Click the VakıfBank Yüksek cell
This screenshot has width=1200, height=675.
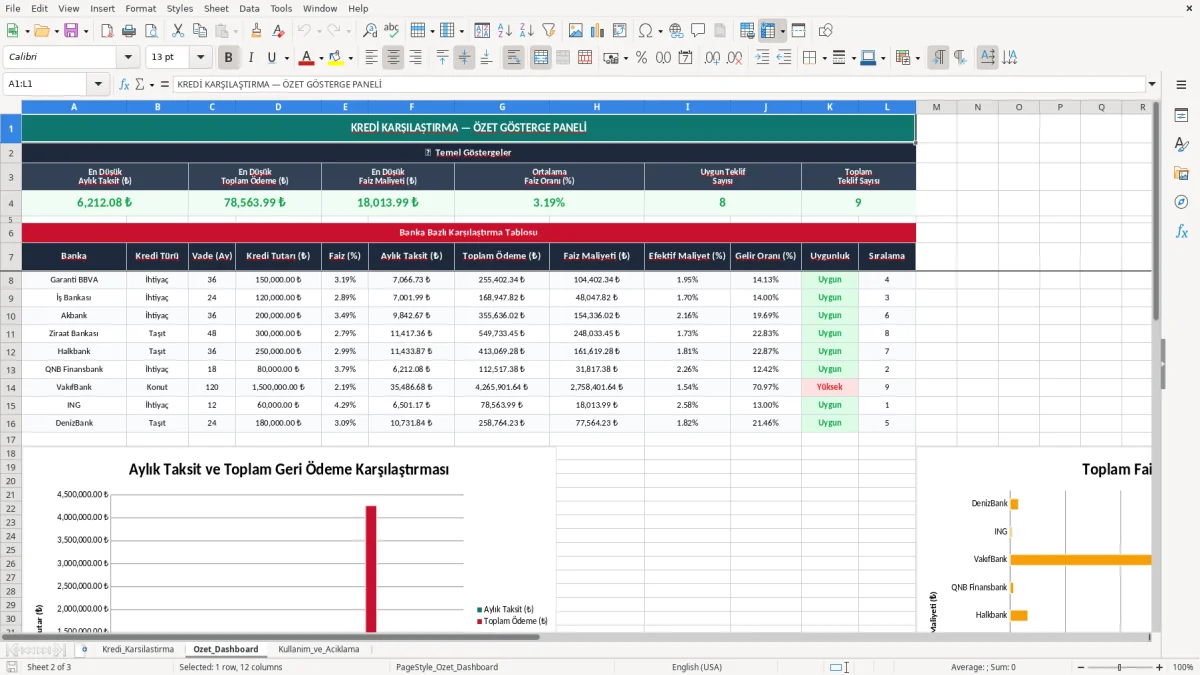829,387
